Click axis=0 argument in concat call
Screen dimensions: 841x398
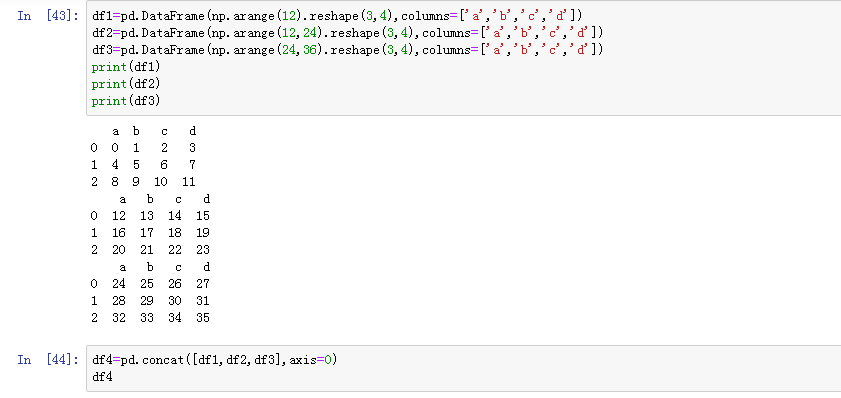(311, 360)
